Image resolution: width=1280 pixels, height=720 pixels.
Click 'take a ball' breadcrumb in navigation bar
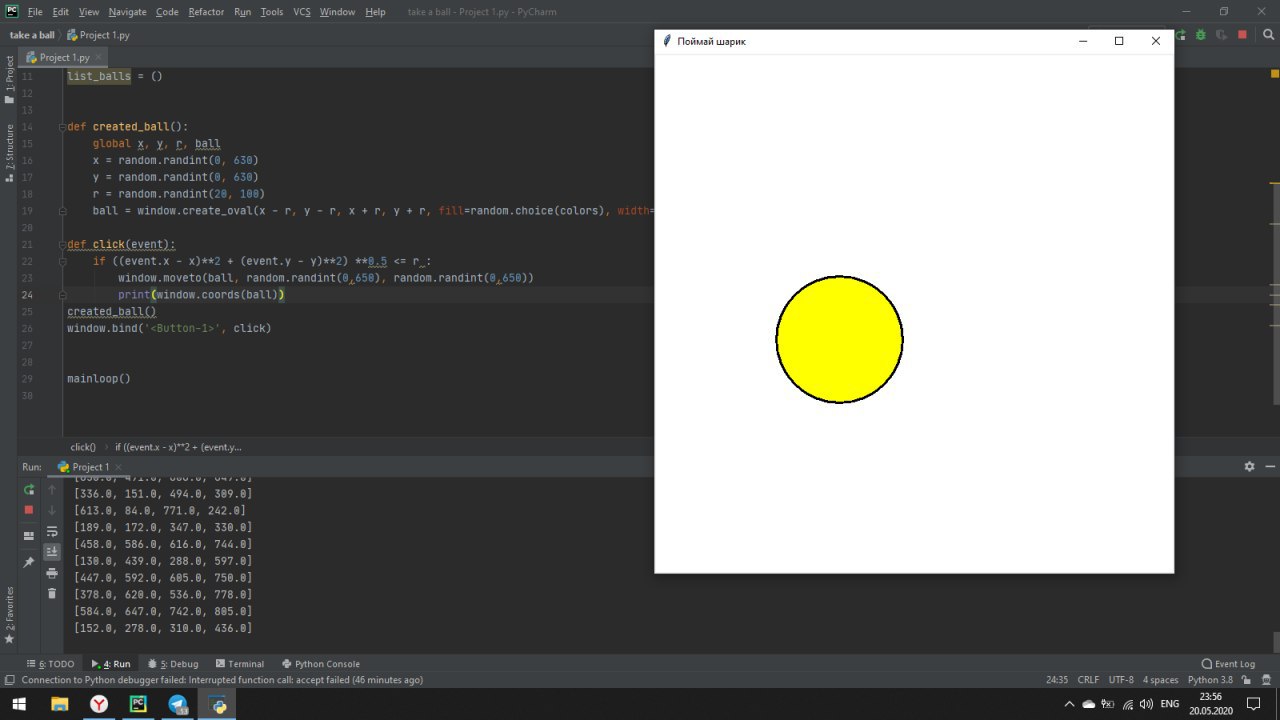point(32,35)
